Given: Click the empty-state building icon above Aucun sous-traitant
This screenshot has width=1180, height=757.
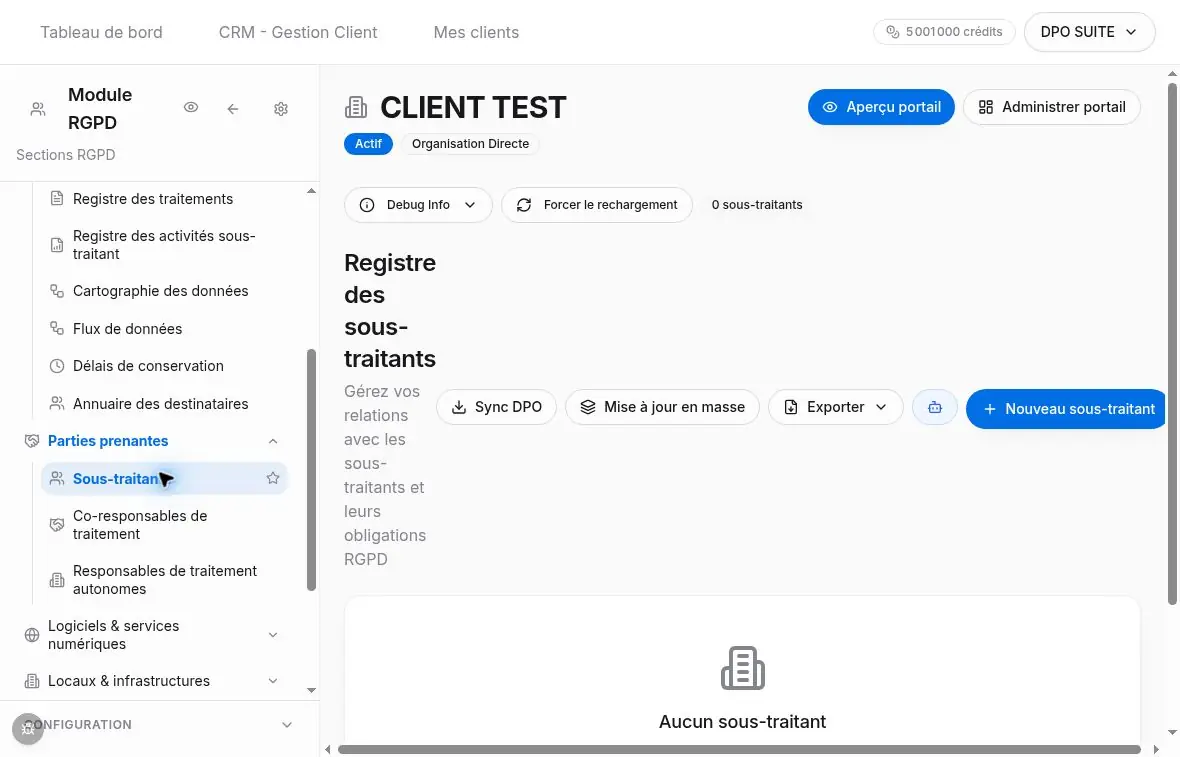Looking at the screenshot, I should point(743,667).
